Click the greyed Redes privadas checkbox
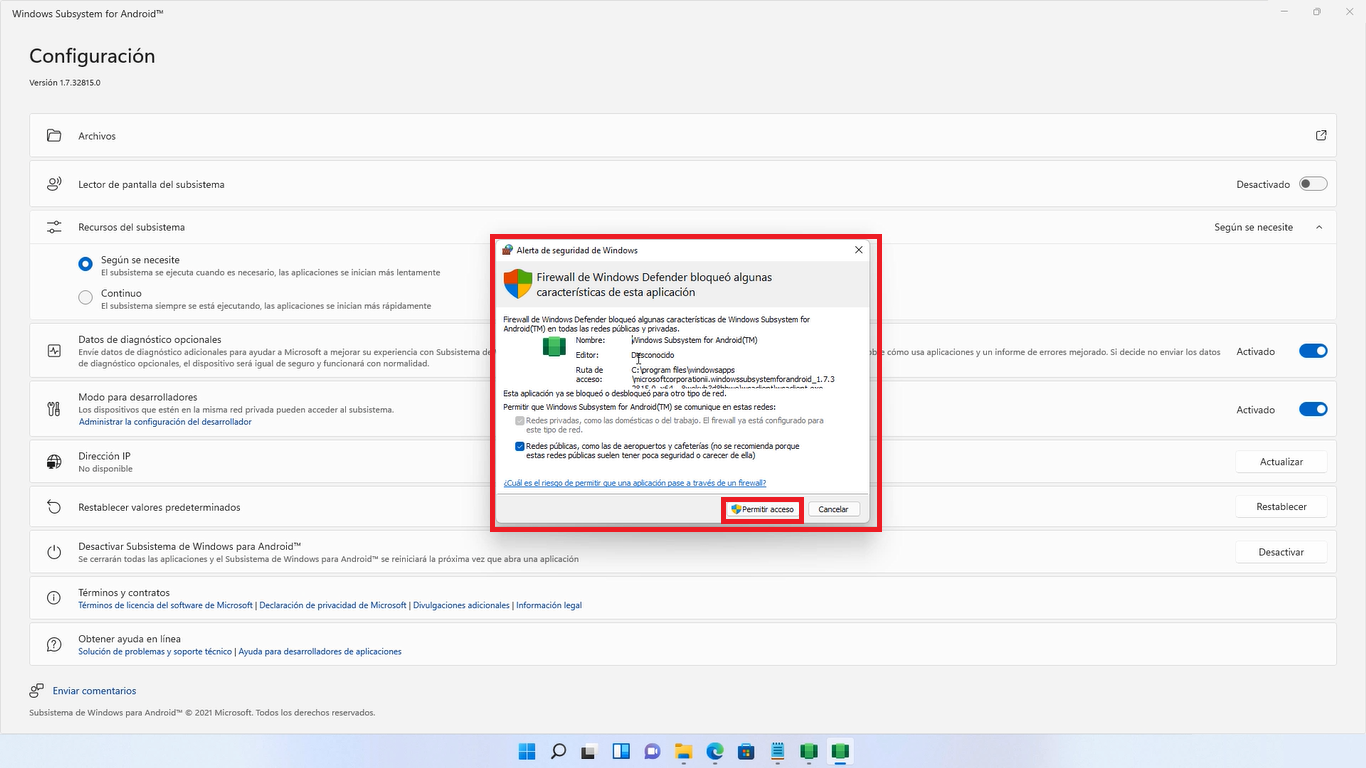 (520, 421)
